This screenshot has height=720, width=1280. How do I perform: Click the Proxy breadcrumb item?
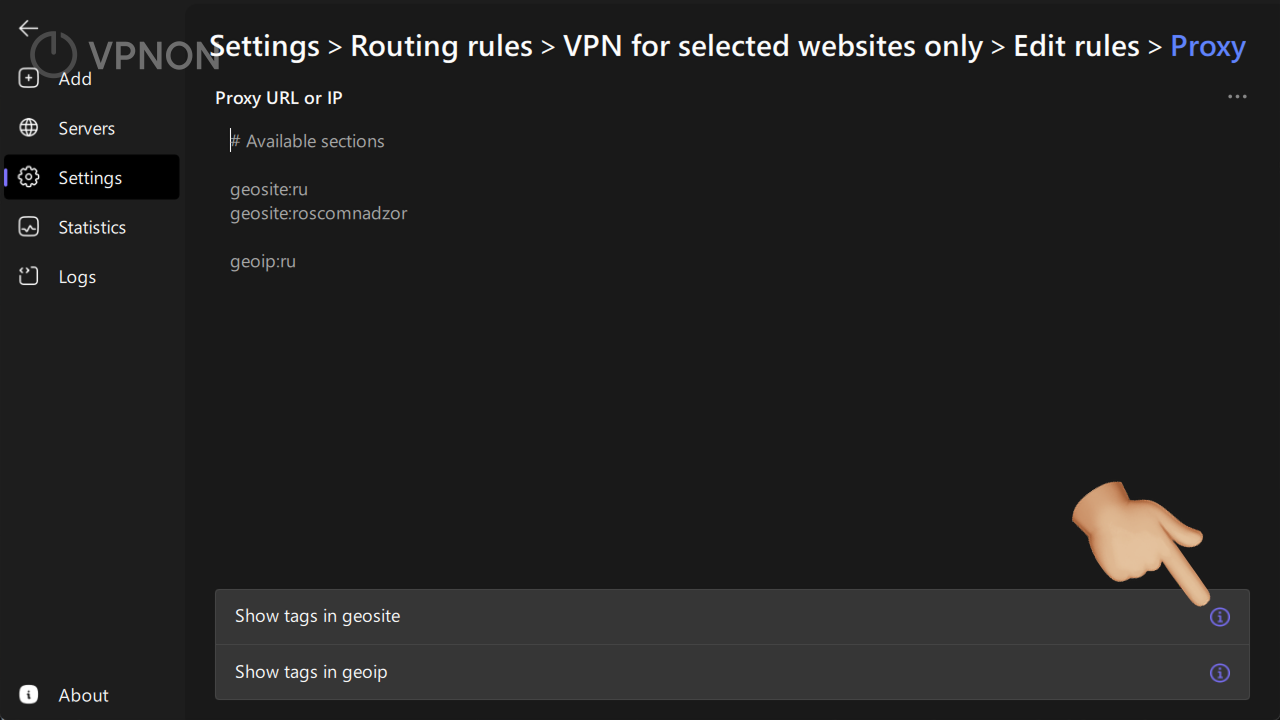click(x=1207, y=46)
